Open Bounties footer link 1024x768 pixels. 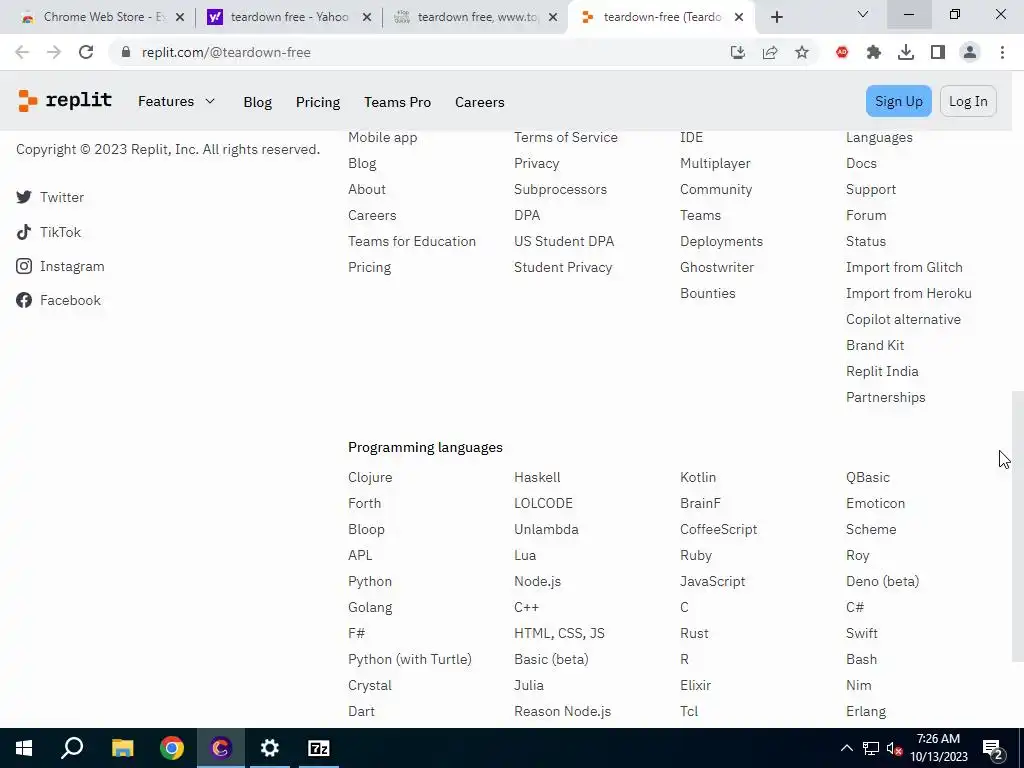coord(707,293)
